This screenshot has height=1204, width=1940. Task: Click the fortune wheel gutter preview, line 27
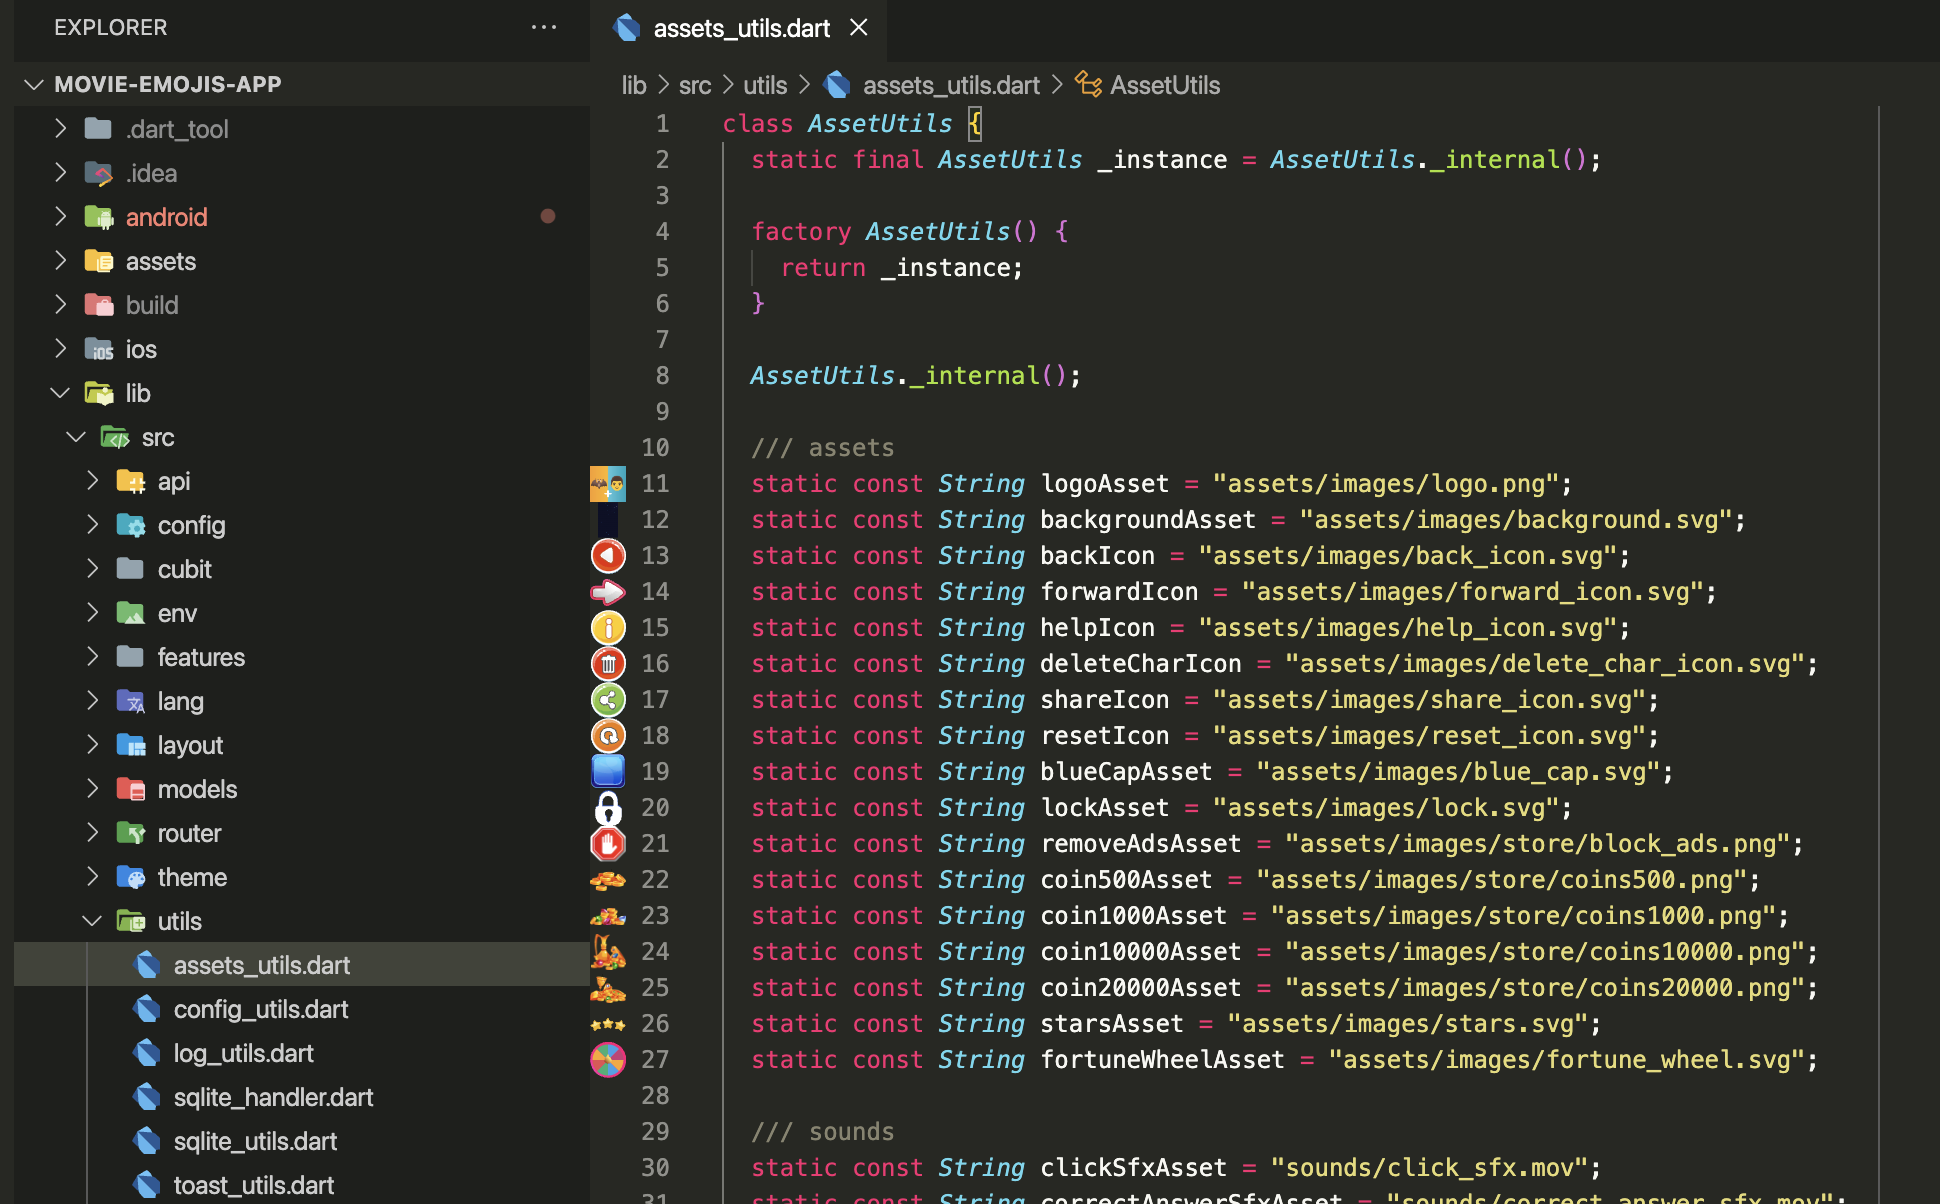[x=608, y=1060]
